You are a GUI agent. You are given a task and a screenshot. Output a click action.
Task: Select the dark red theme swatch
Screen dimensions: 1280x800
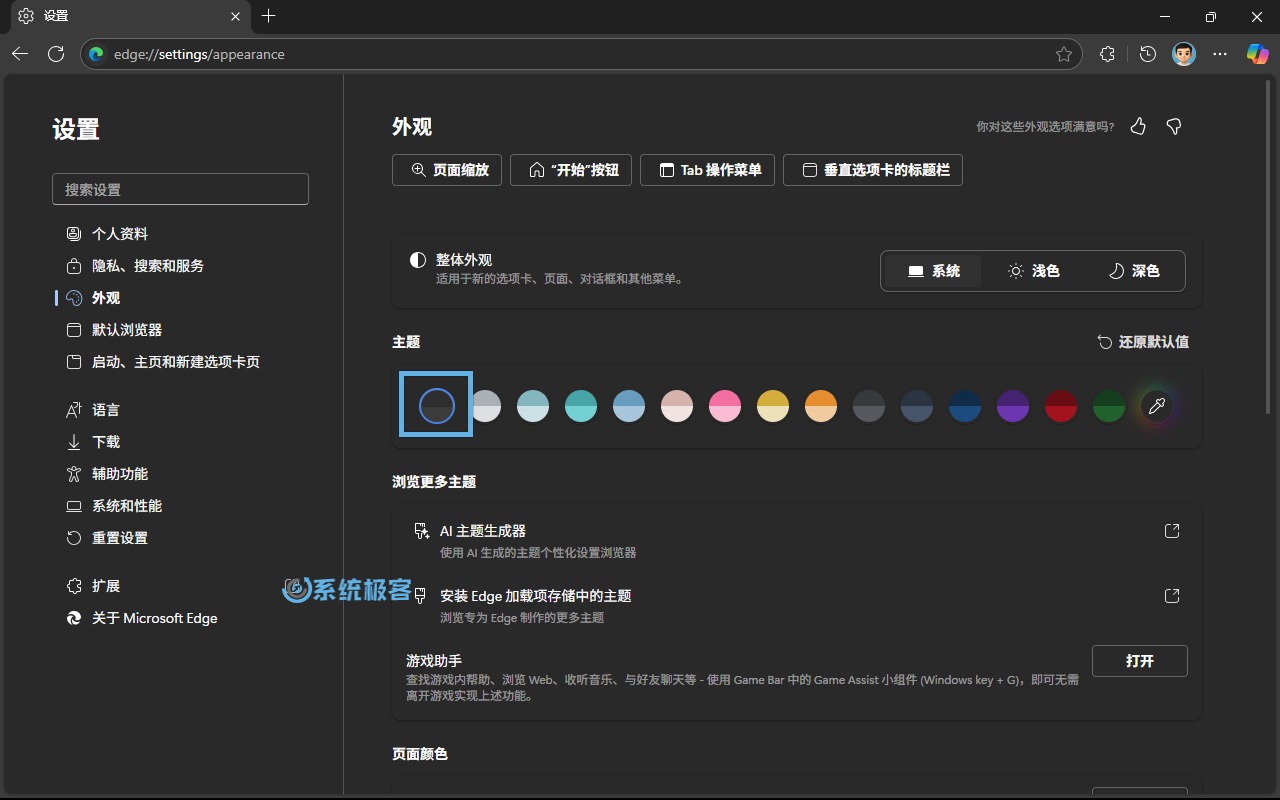click(1061, 406)
